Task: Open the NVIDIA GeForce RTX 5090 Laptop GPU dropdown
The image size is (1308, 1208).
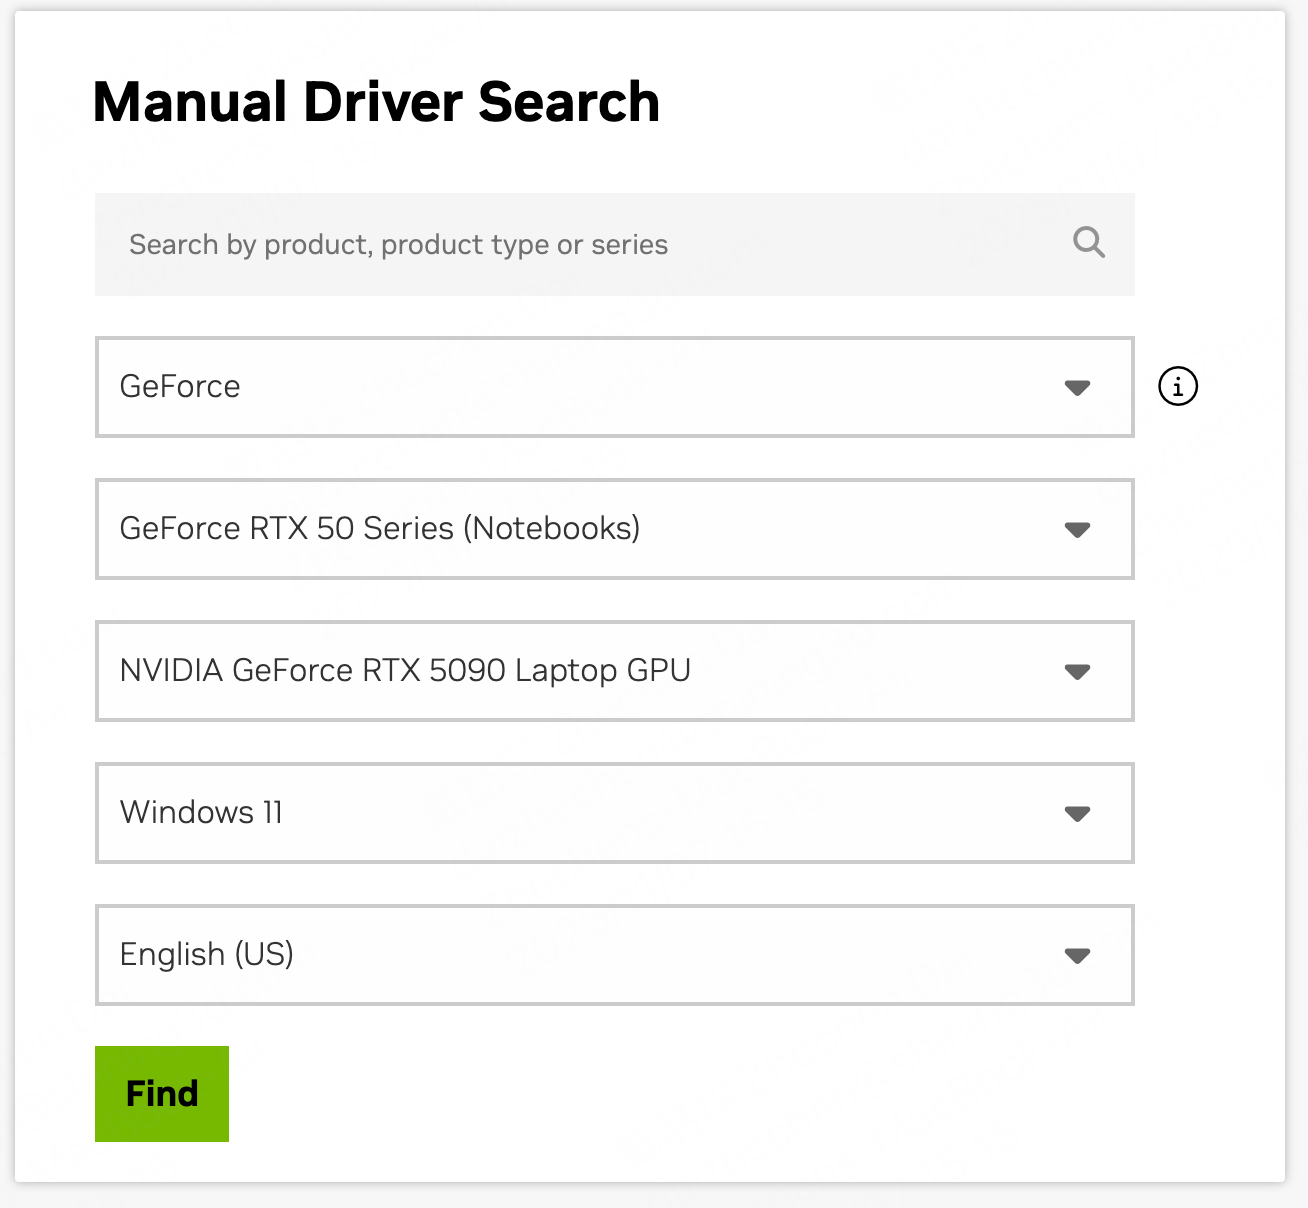Action: (614, 671)
